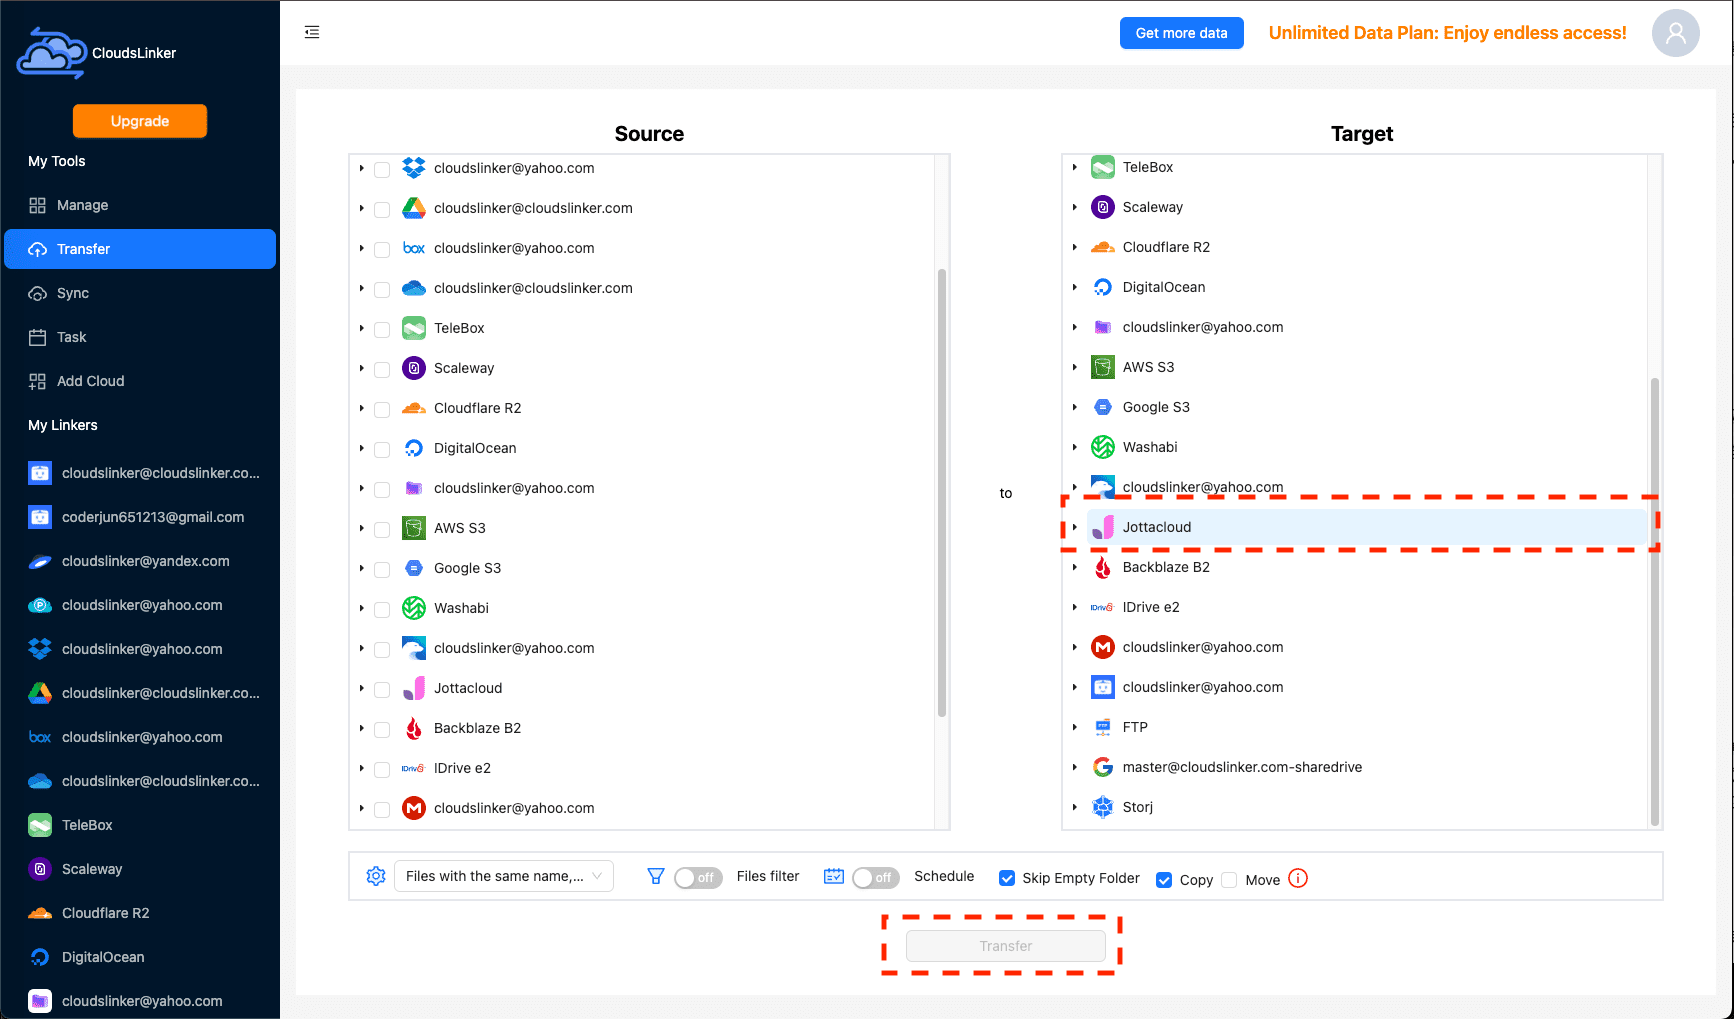Enable the Move checkbox
The image size is (1734, 1019).
click(x=1230, y=880)
